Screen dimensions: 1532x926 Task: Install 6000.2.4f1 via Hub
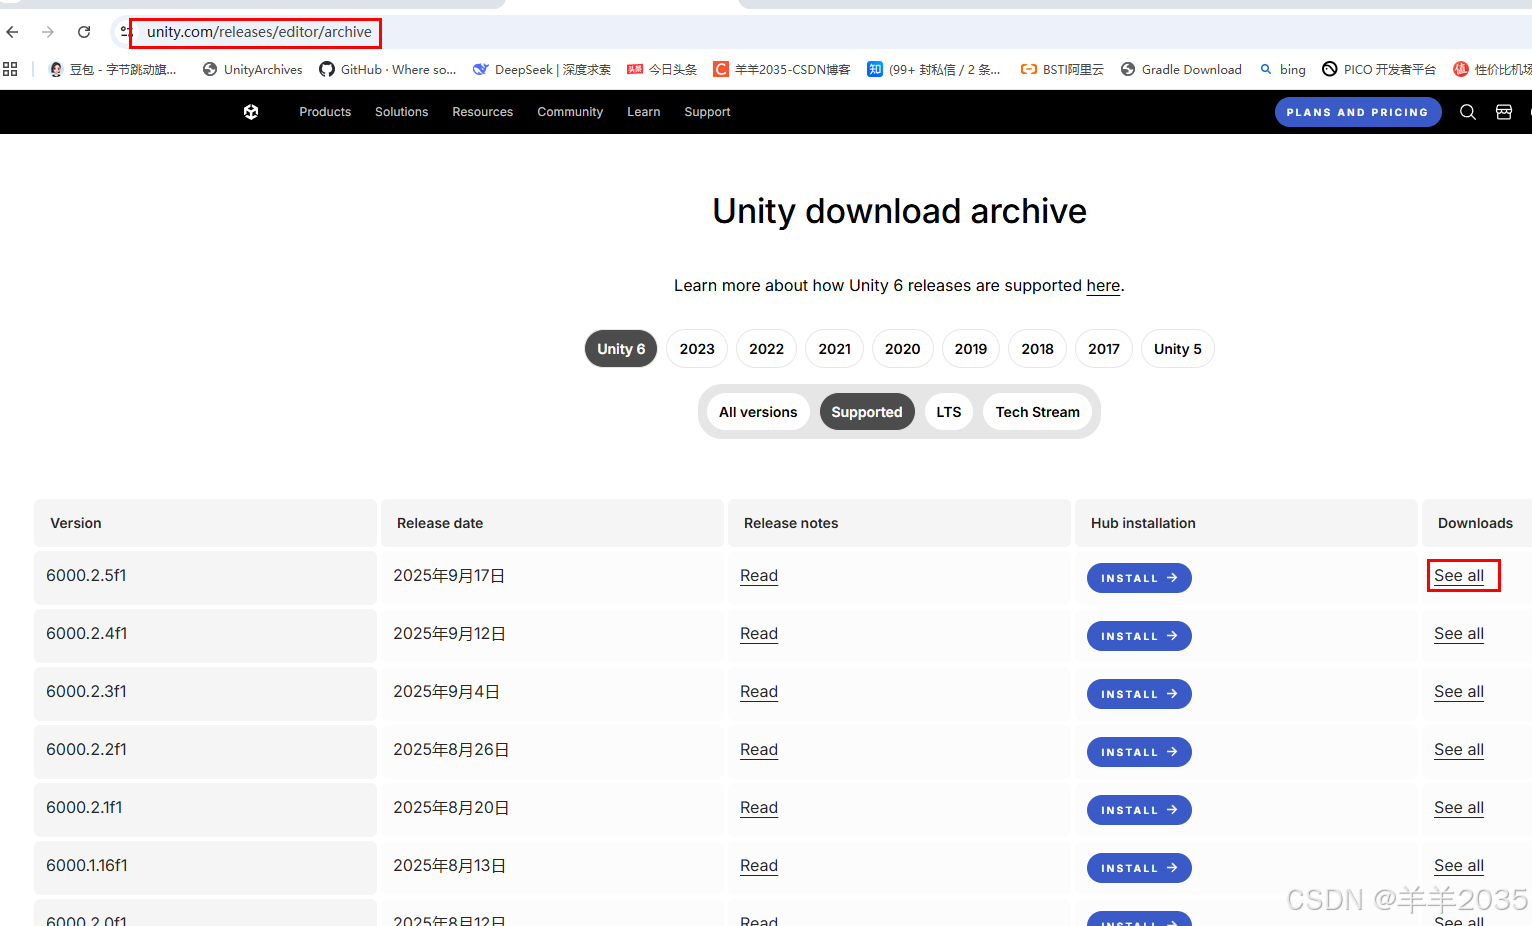[x=1139, y=636]
